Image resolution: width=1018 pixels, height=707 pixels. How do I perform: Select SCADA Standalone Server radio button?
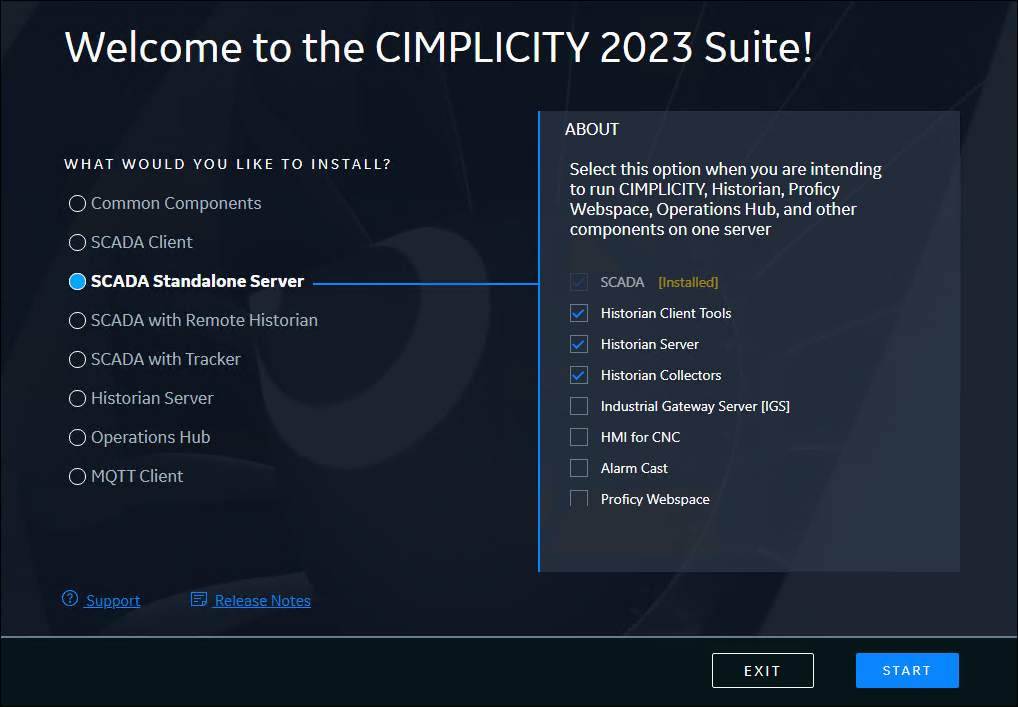77,281
